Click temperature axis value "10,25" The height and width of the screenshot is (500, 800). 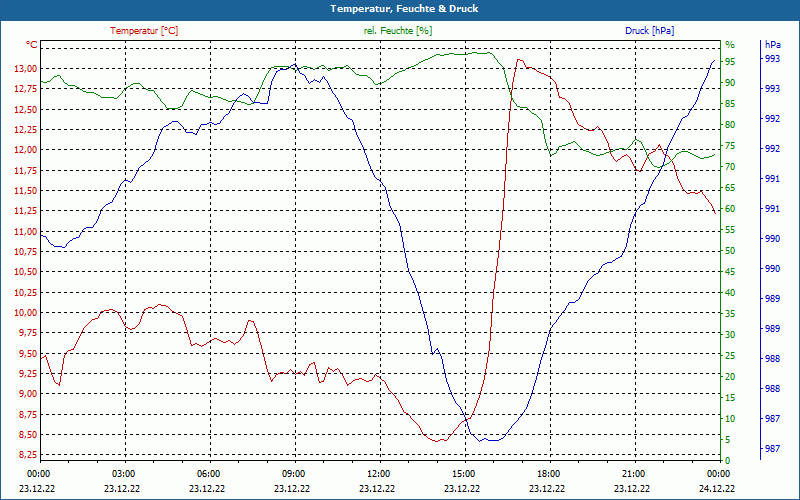[24, 292]
